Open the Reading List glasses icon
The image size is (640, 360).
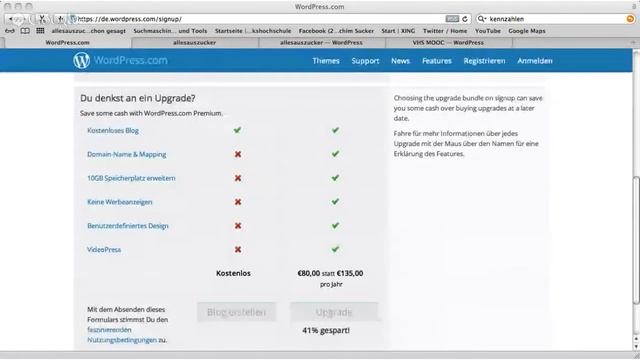click(x=10, y=31)
